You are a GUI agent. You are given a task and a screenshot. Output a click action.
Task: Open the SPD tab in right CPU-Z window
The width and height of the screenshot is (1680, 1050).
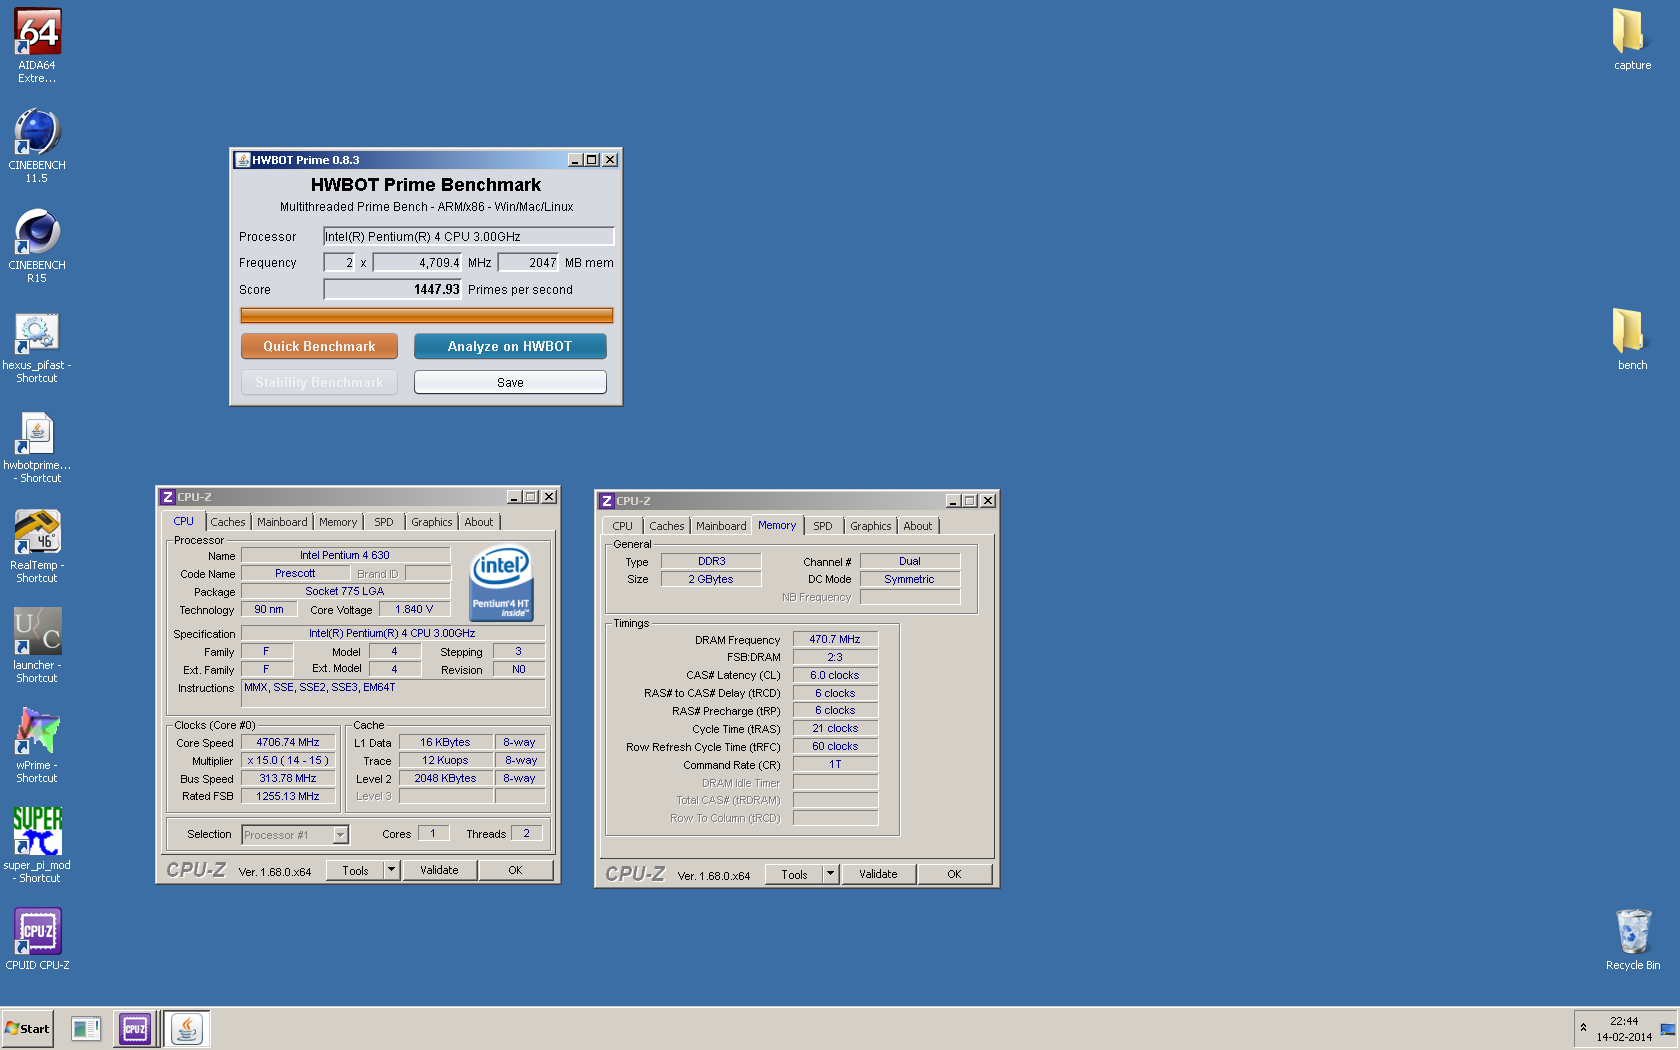pyautogui.click(x=823, y=526)
